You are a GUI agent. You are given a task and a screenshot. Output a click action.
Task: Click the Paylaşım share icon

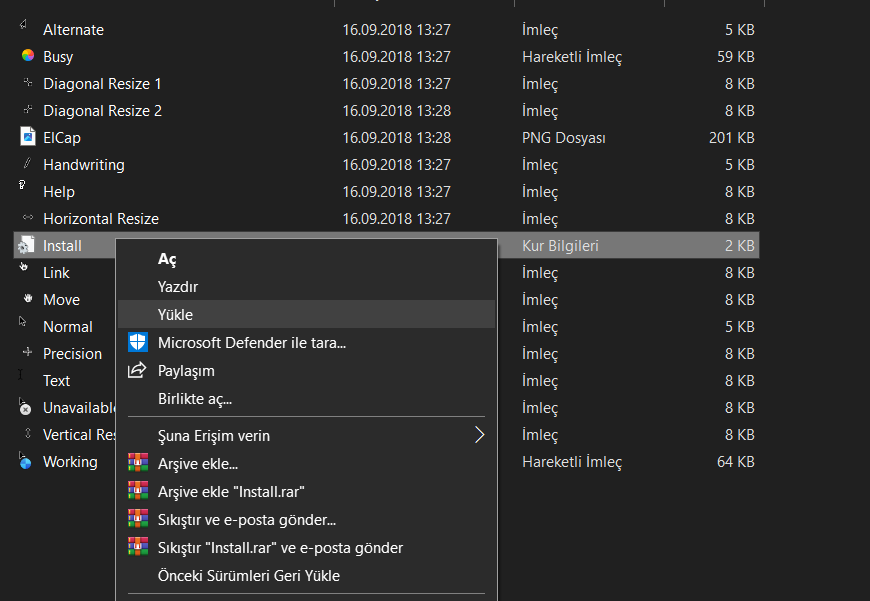pos(138,371)
